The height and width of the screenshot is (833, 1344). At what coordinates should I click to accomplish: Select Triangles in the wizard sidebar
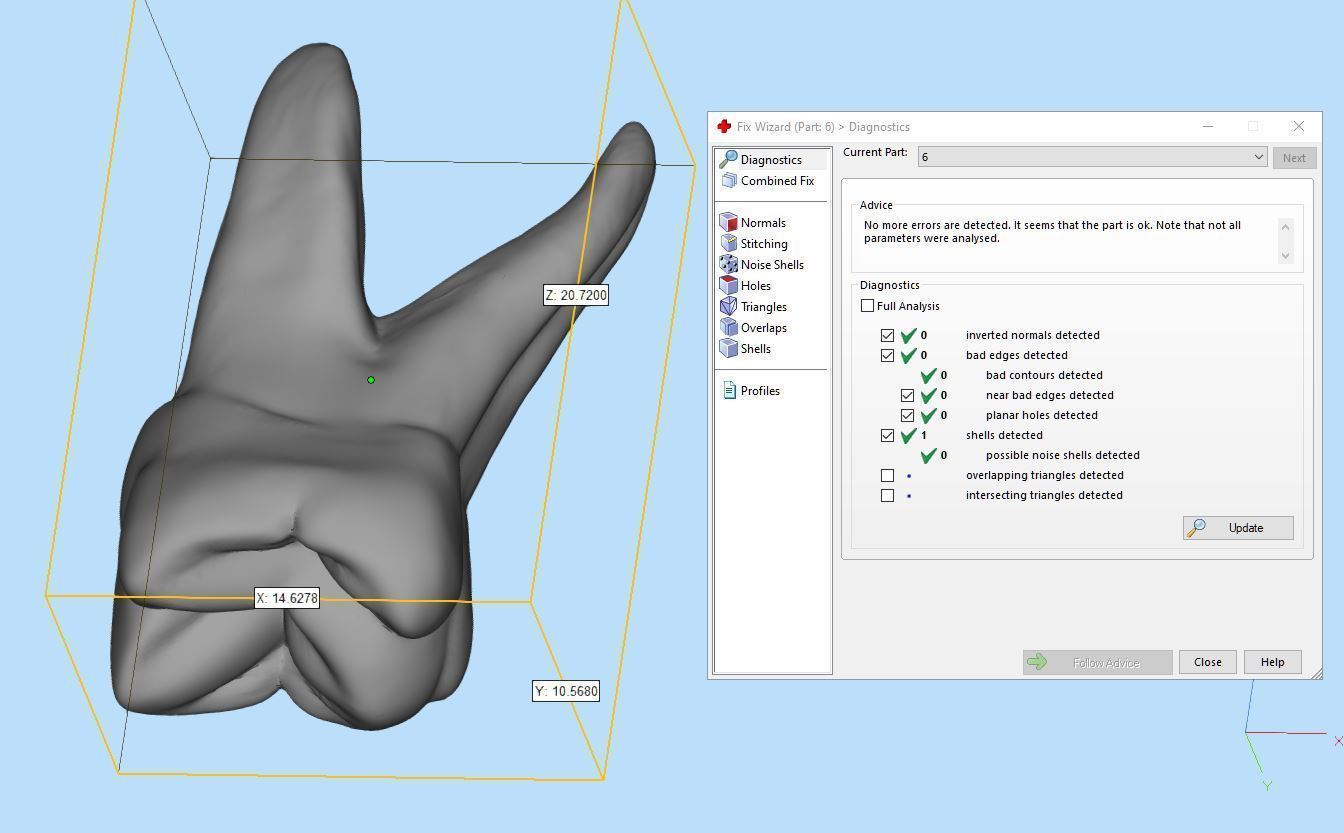pyautogui.click(x=764, y=307)
